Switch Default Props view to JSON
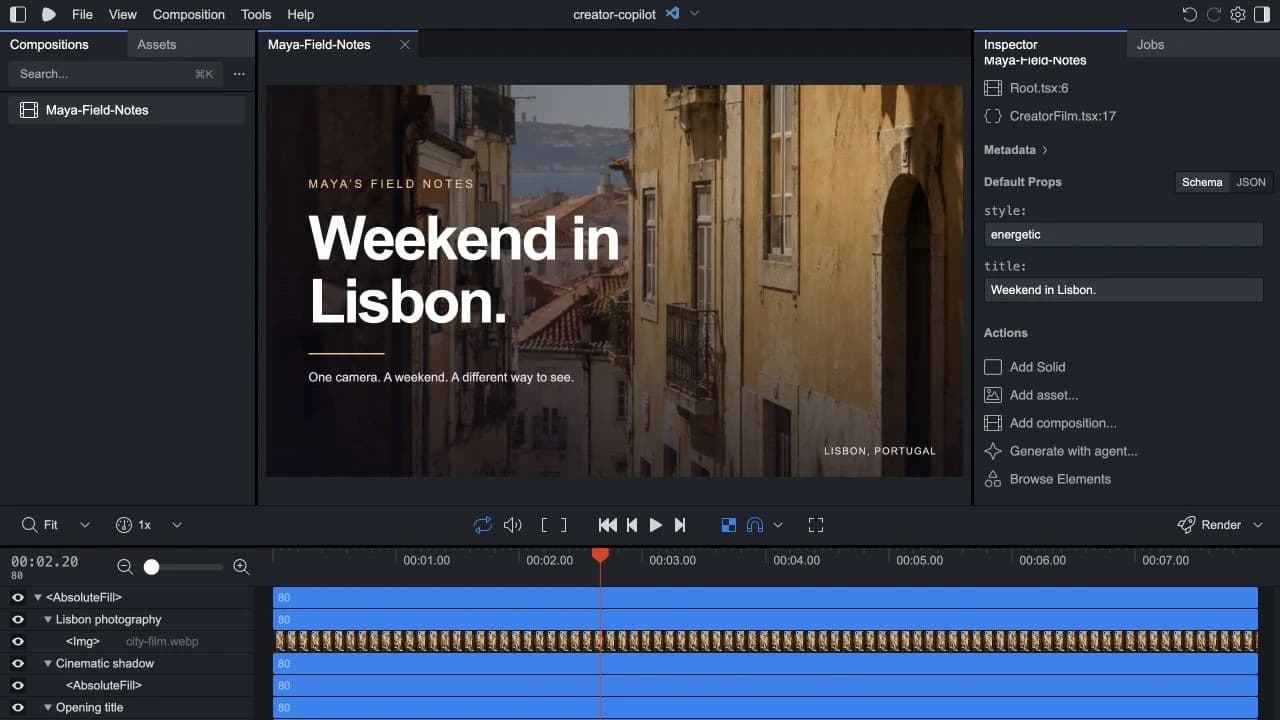 1251,182
